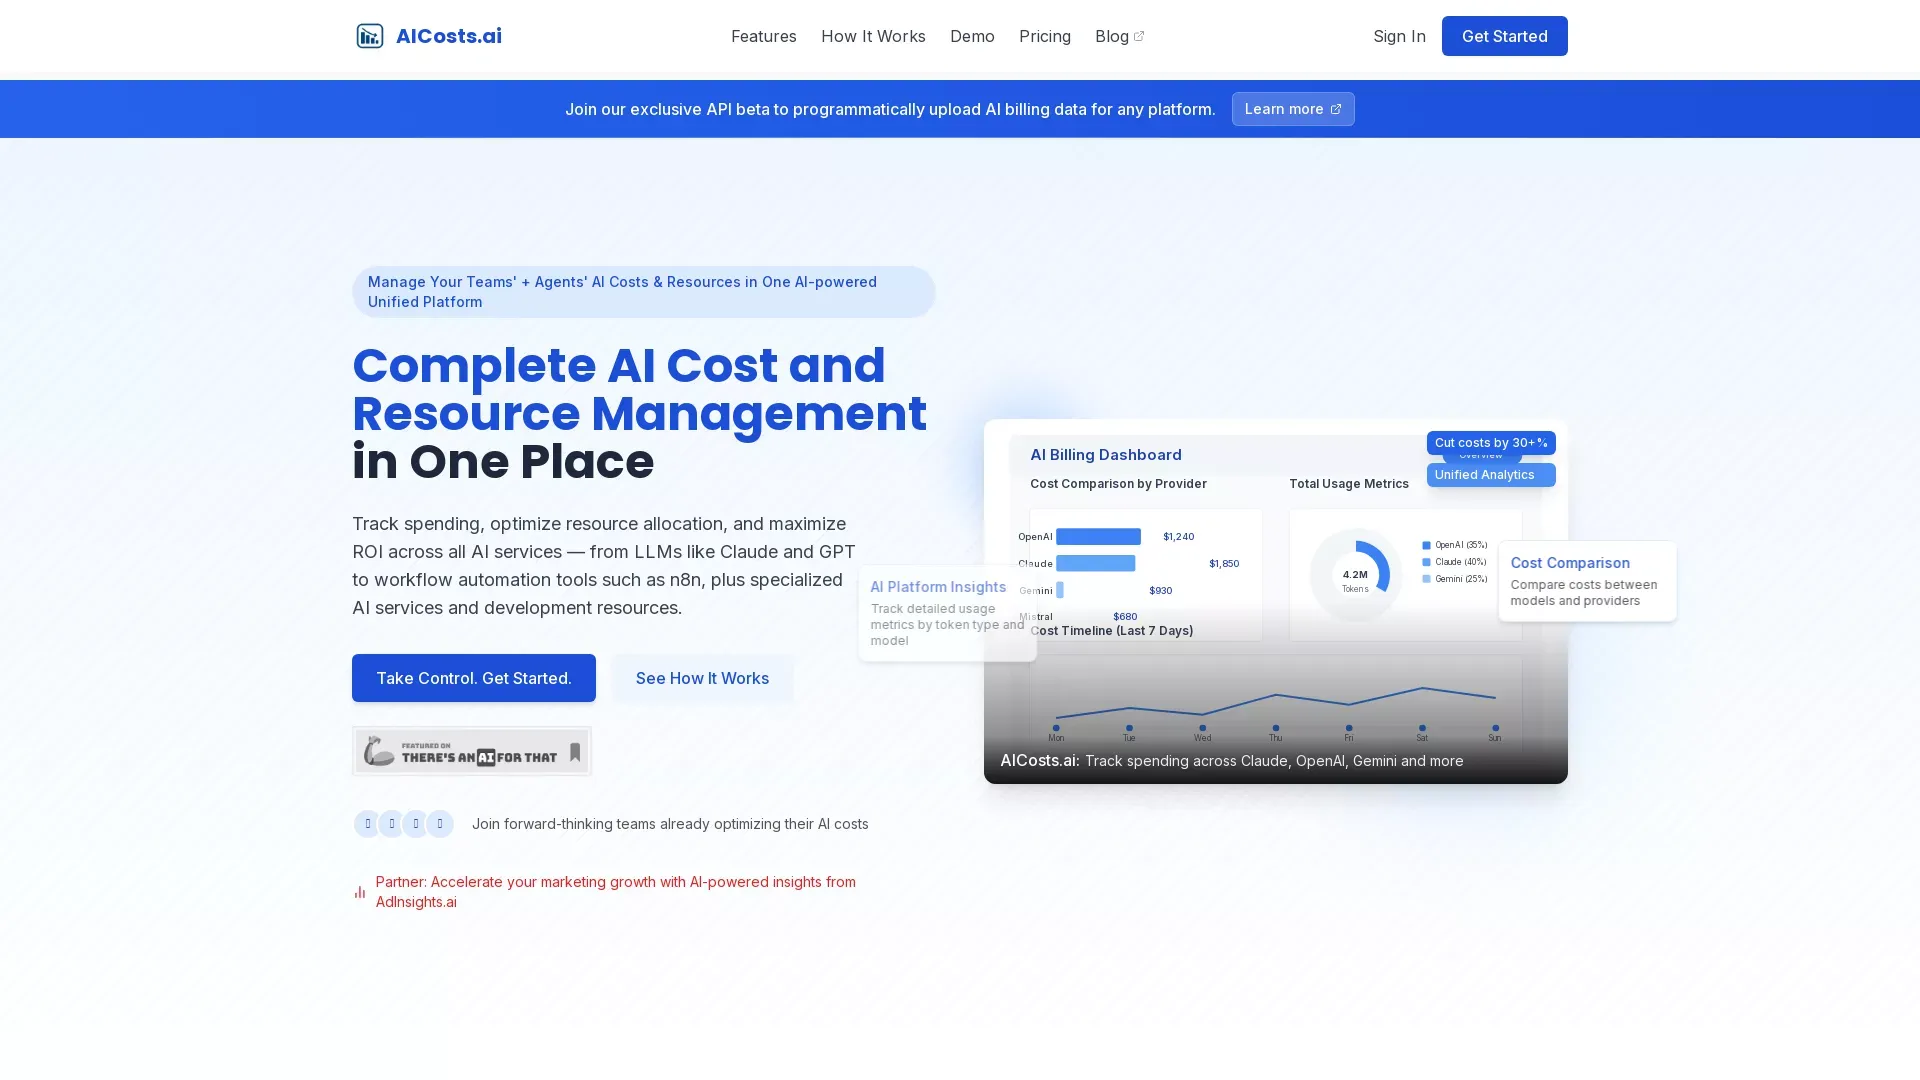Click Take Control. Get Started. button
Viewport: 1920px width, 1080px height.
(473, 678)
